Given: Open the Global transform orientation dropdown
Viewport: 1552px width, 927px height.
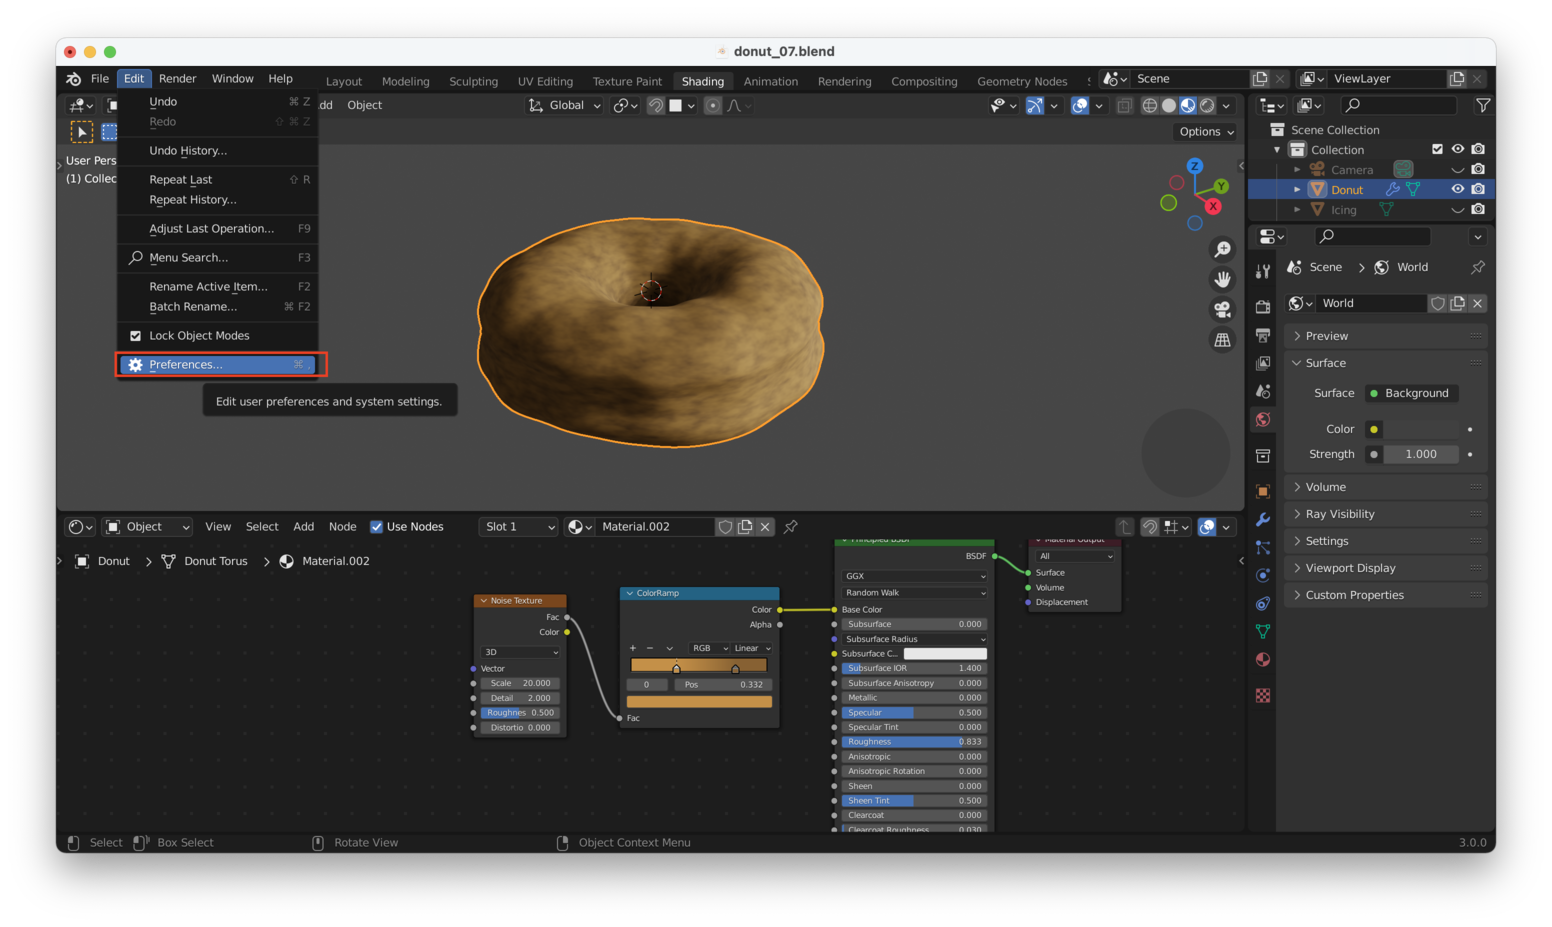Looking at the screenshot, I should [565, 105].
